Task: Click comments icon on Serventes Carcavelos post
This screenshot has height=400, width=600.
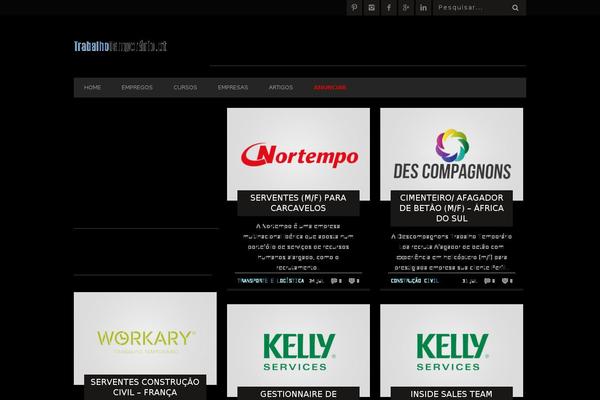Action: (x=336, y=281)
